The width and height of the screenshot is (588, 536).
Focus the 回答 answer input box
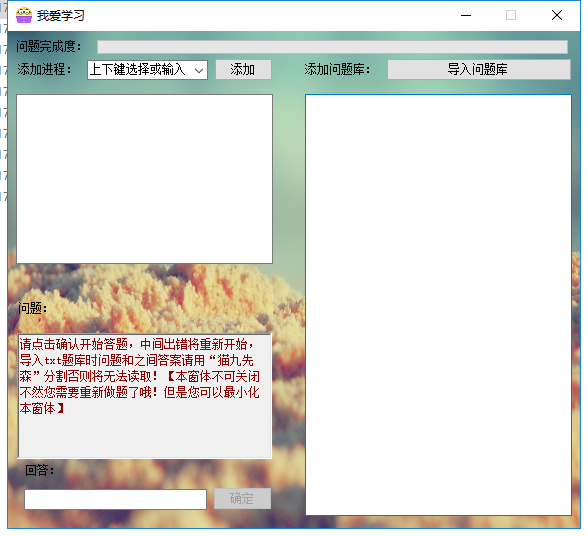click(116, 499)
